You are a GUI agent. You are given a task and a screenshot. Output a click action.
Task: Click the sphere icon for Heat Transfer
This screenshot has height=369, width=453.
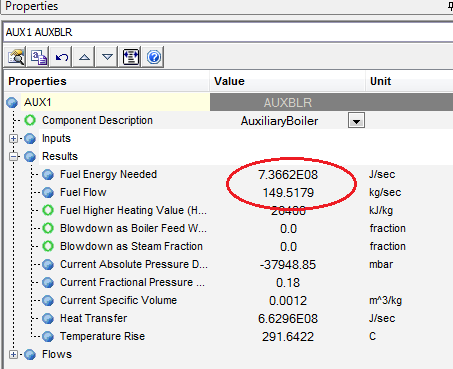click(48, 318)
